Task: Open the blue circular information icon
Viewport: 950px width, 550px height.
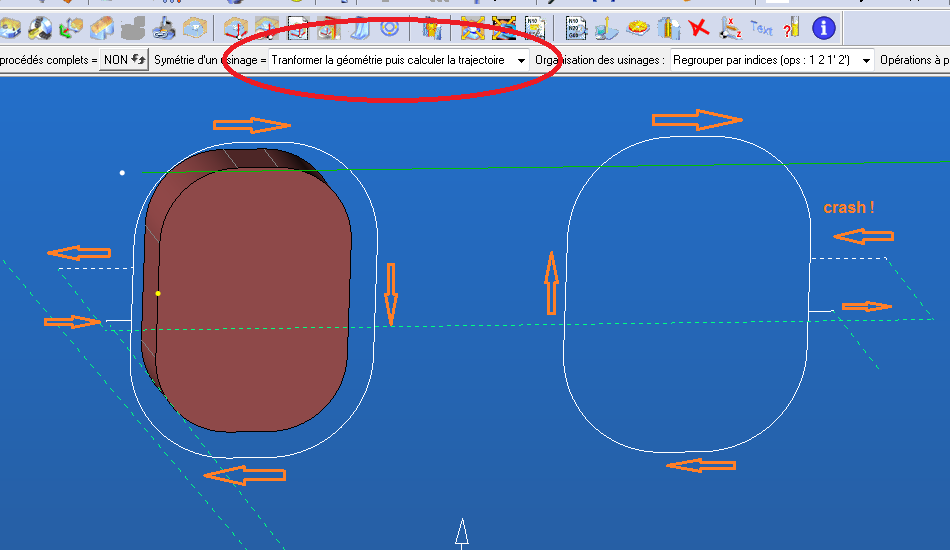Action: point(823,28)
